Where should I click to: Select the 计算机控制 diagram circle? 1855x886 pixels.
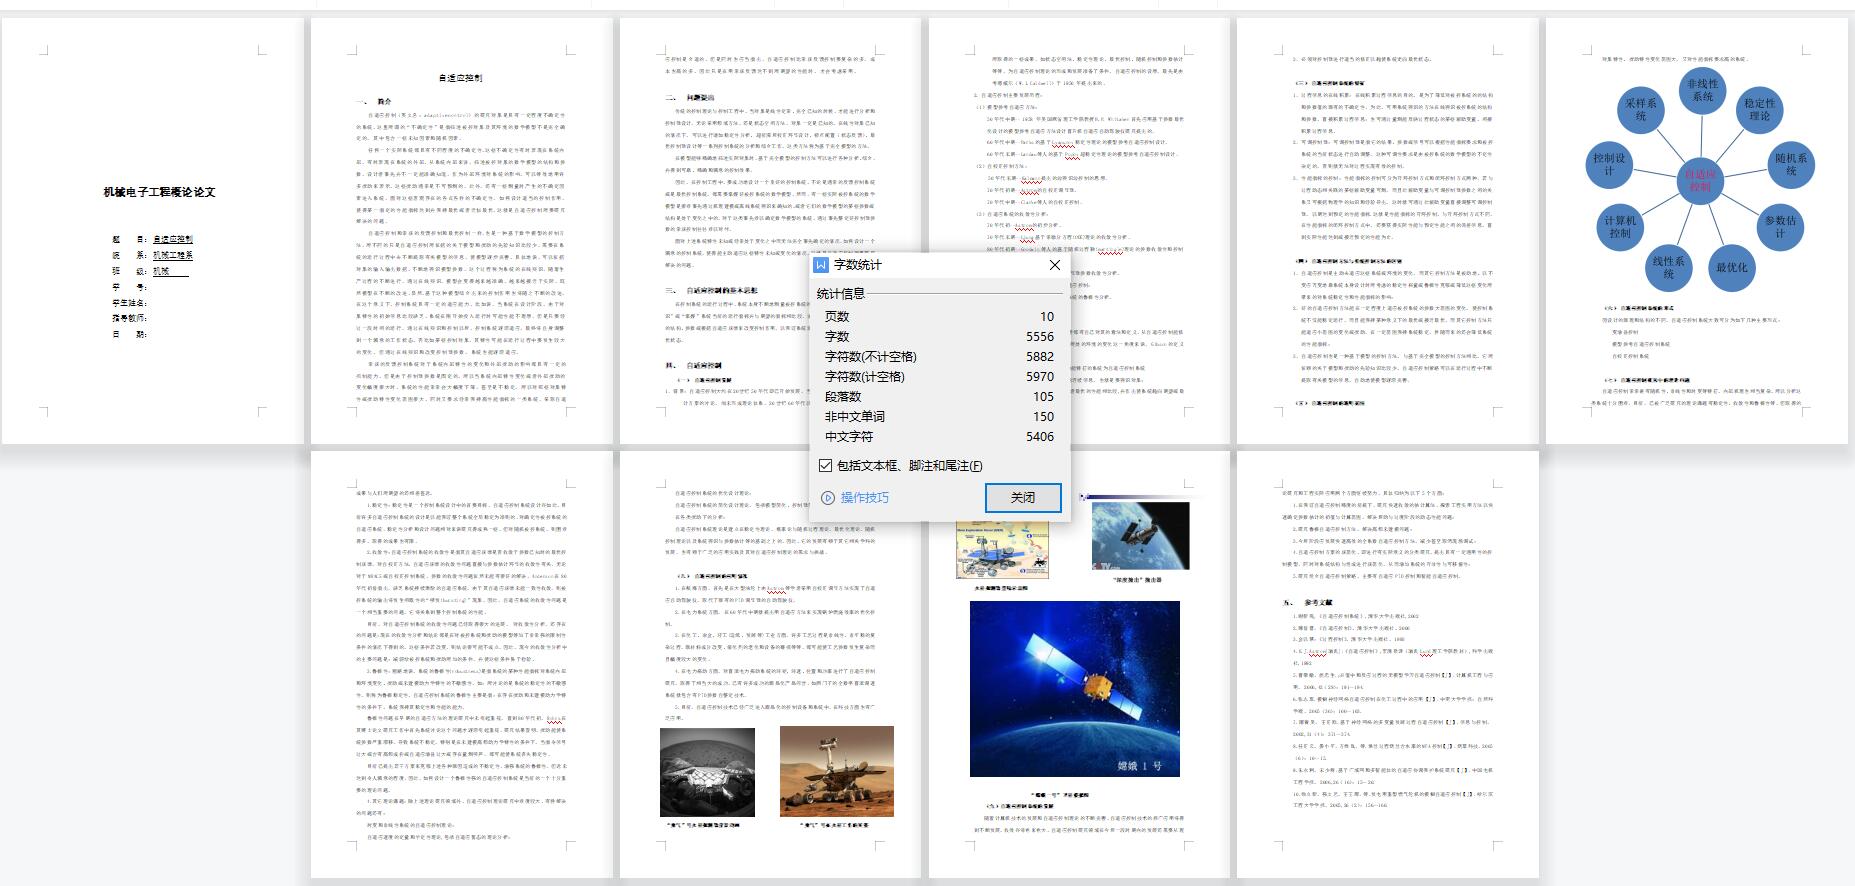(x=1619, y=226)
